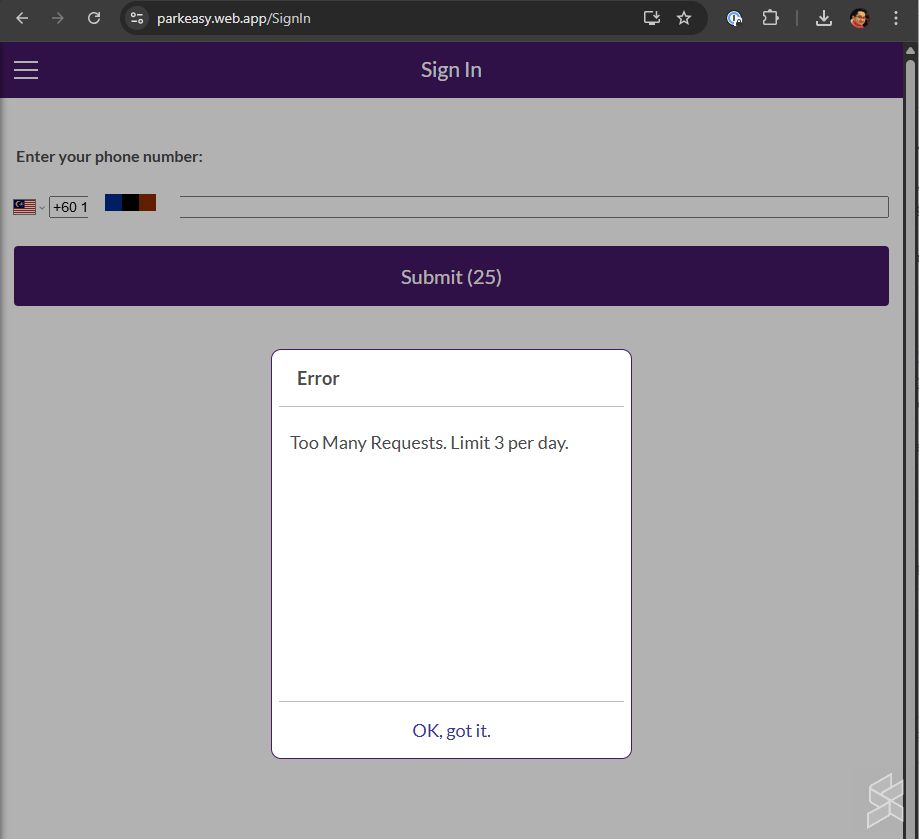919x839 pixels.
Task: Click the extension icon left of the puzzle piece
Action: point(735,18)
